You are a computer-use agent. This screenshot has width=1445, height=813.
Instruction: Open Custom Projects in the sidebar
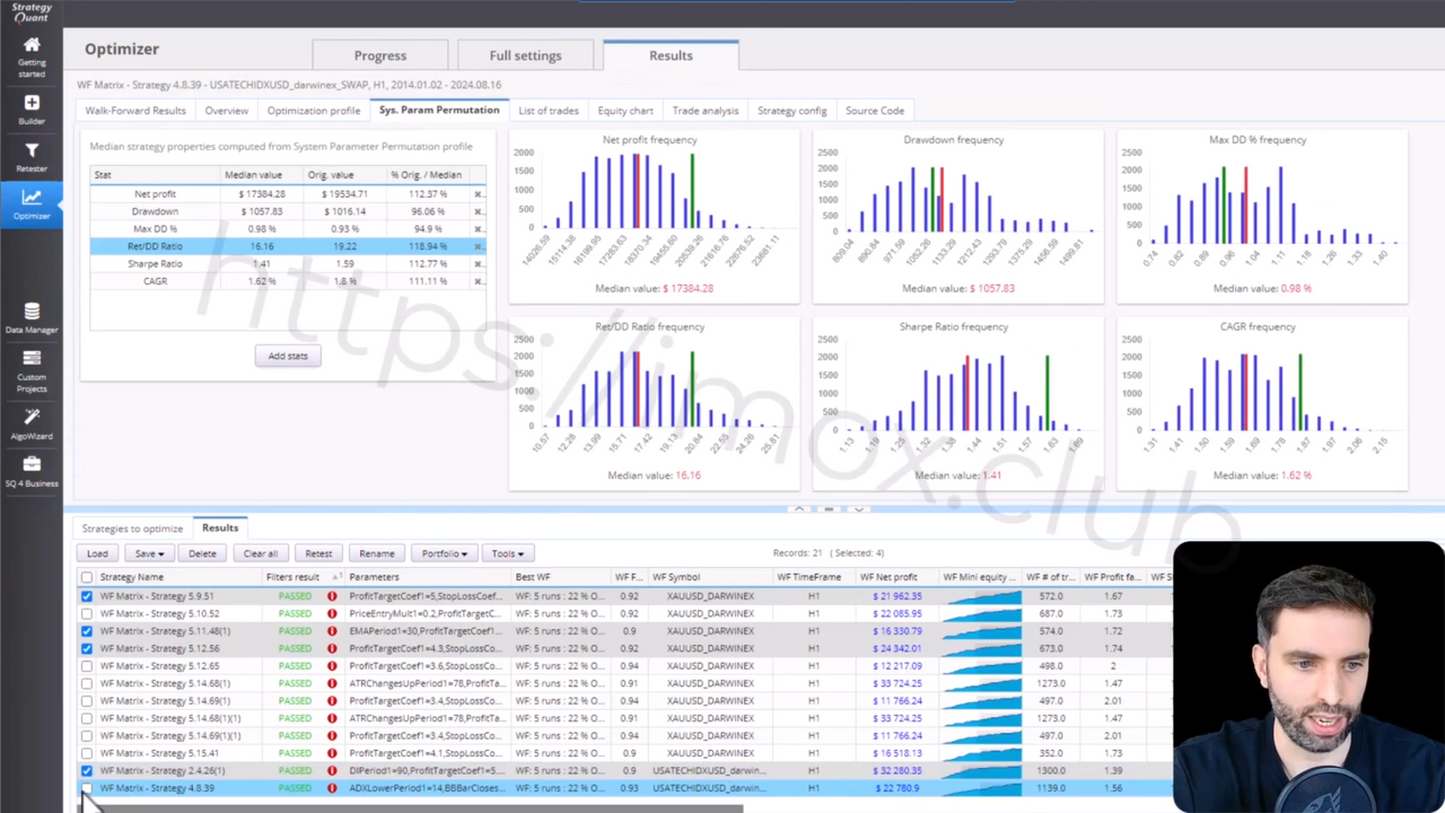point(31,371)
